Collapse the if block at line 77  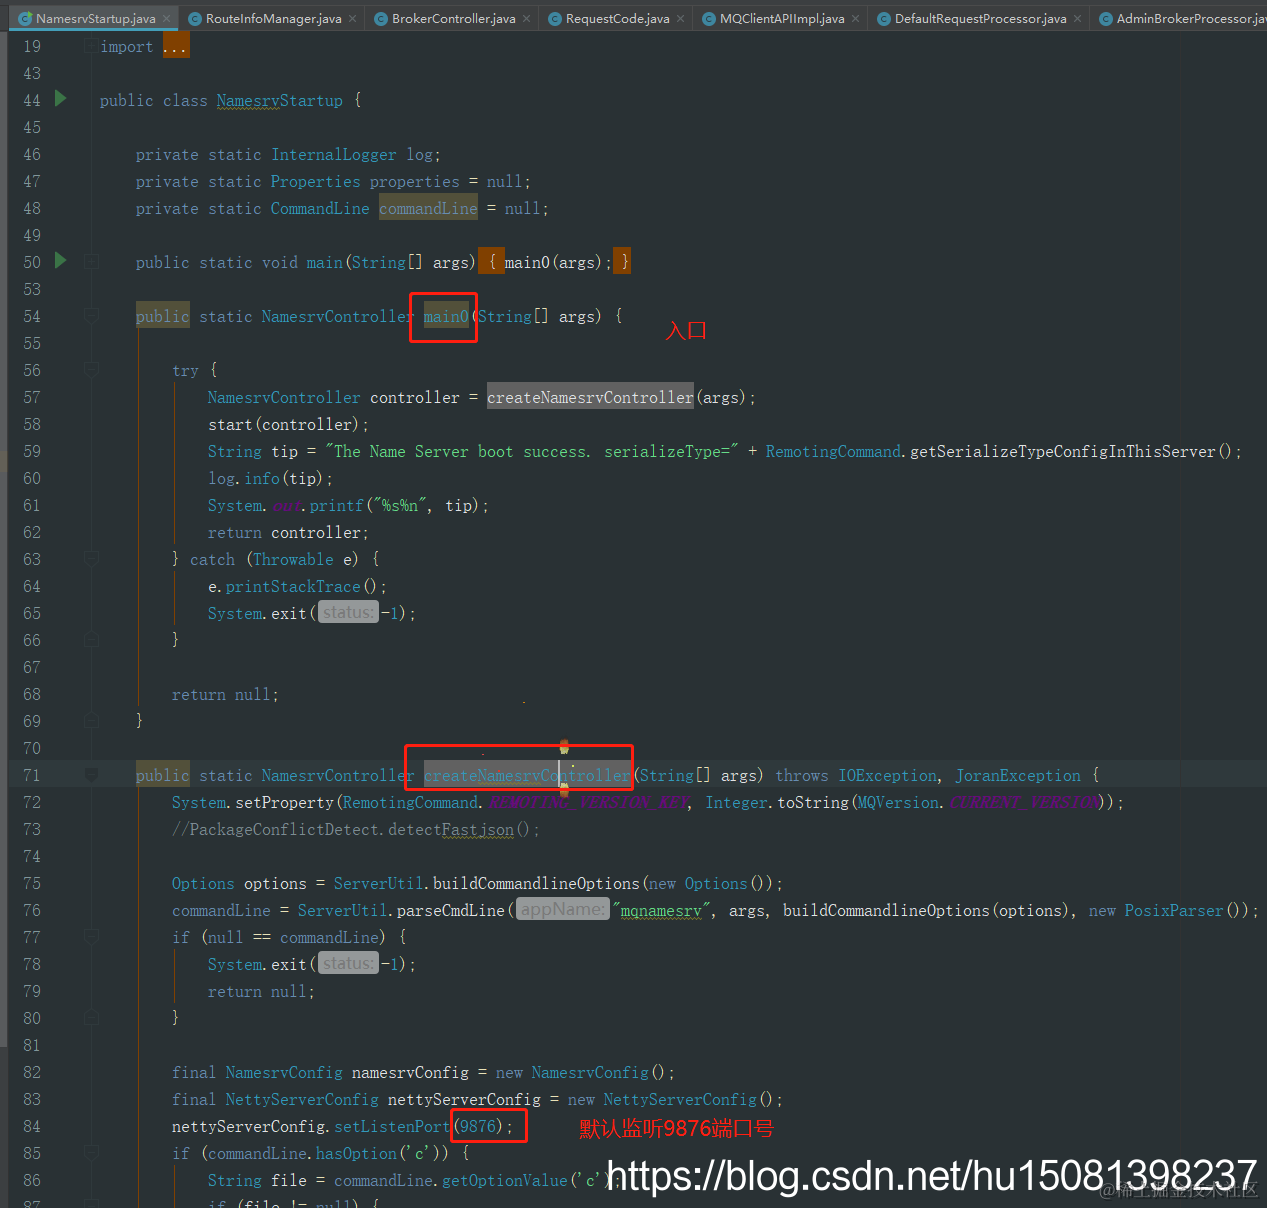[x=91, y=937]
